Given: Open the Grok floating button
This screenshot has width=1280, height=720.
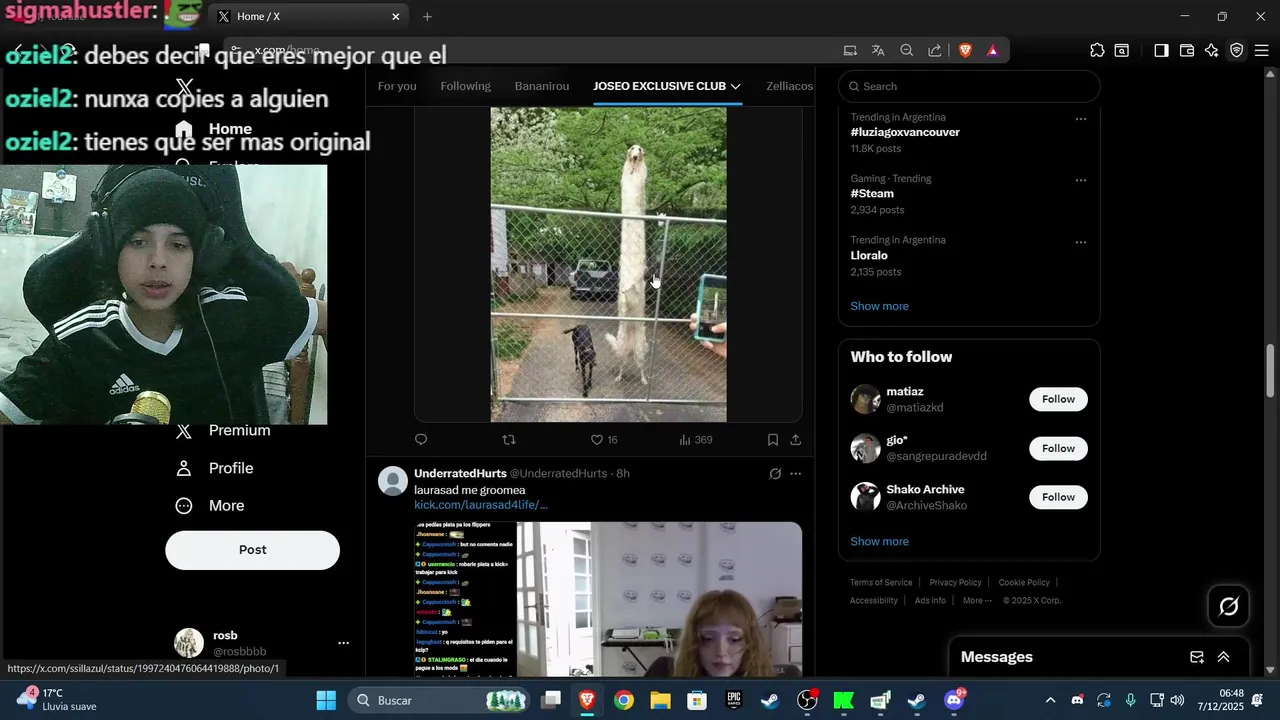Looking at the screenshot, I should coord(1229,606).
